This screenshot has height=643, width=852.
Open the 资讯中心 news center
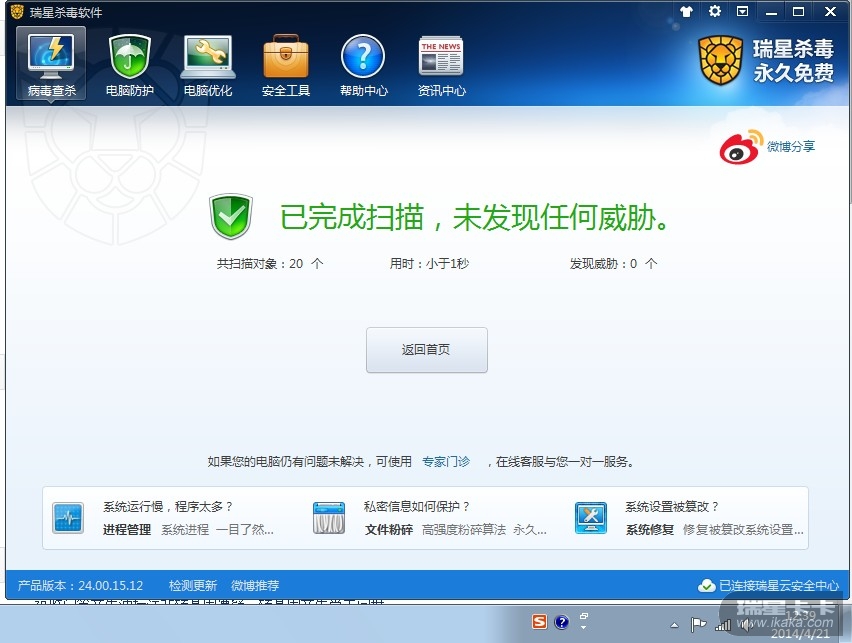[x=441, y=65]
